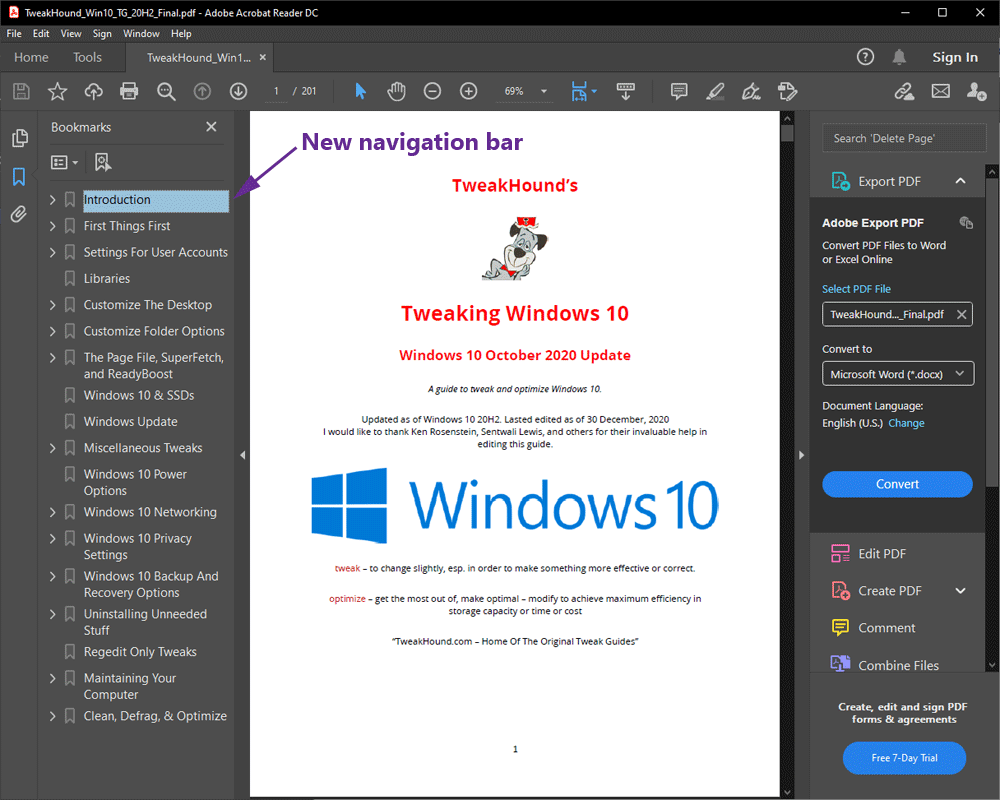This screenshot has height=800, width=1000.
Task: Add a sticky note comment
Action: click(x=679, y=91)
